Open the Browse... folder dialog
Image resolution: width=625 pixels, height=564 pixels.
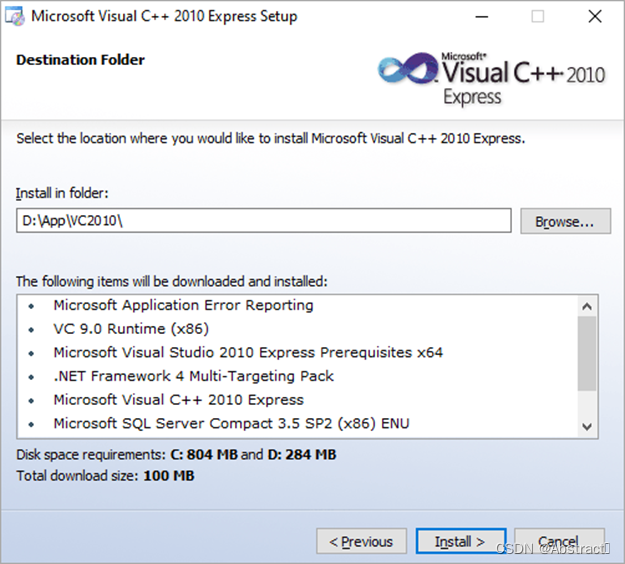click(x=565, y=221)
